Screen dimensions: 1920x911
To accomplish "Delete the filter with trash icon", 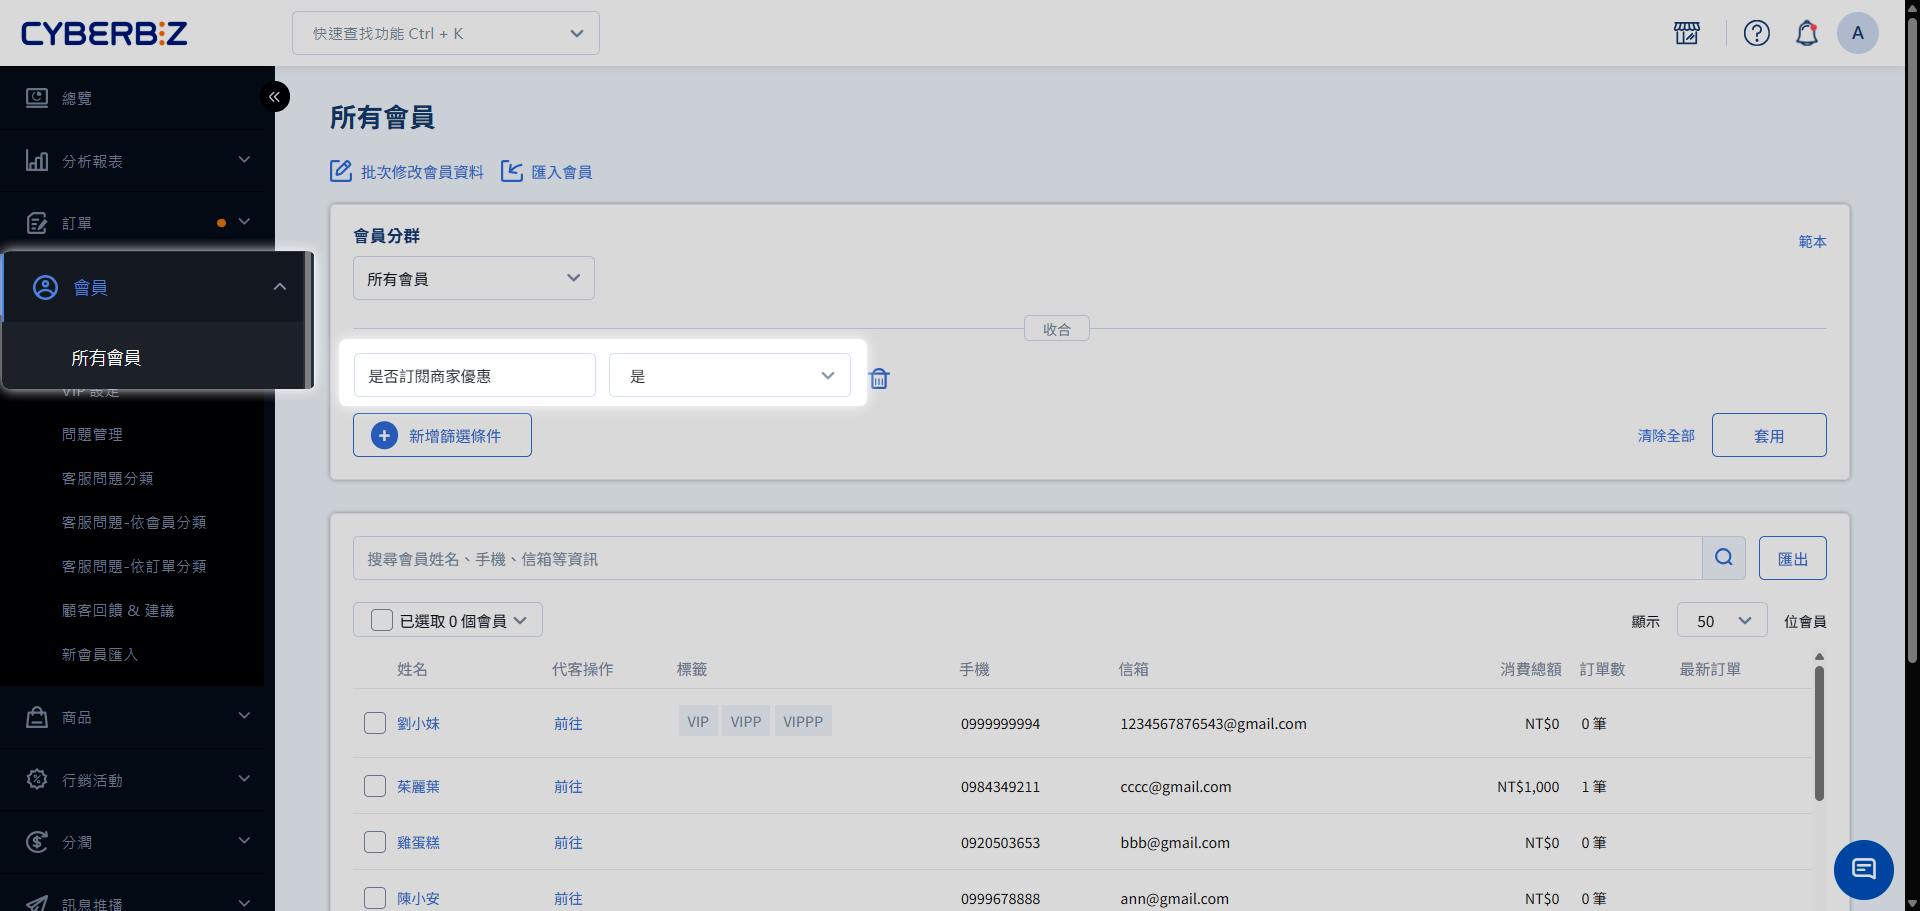I will pyautogui.click(x=879, y=378).
